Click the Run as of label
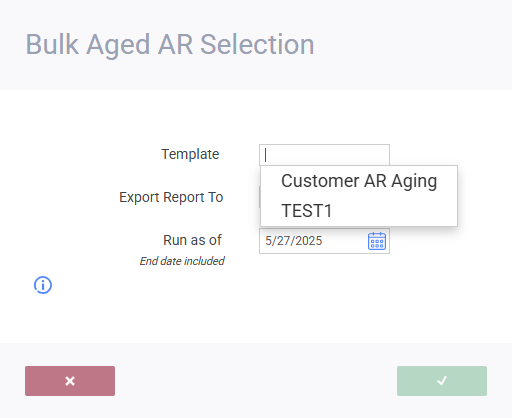Image resolution: width=512 pixels, height=418 pixels. pos(192,240)
